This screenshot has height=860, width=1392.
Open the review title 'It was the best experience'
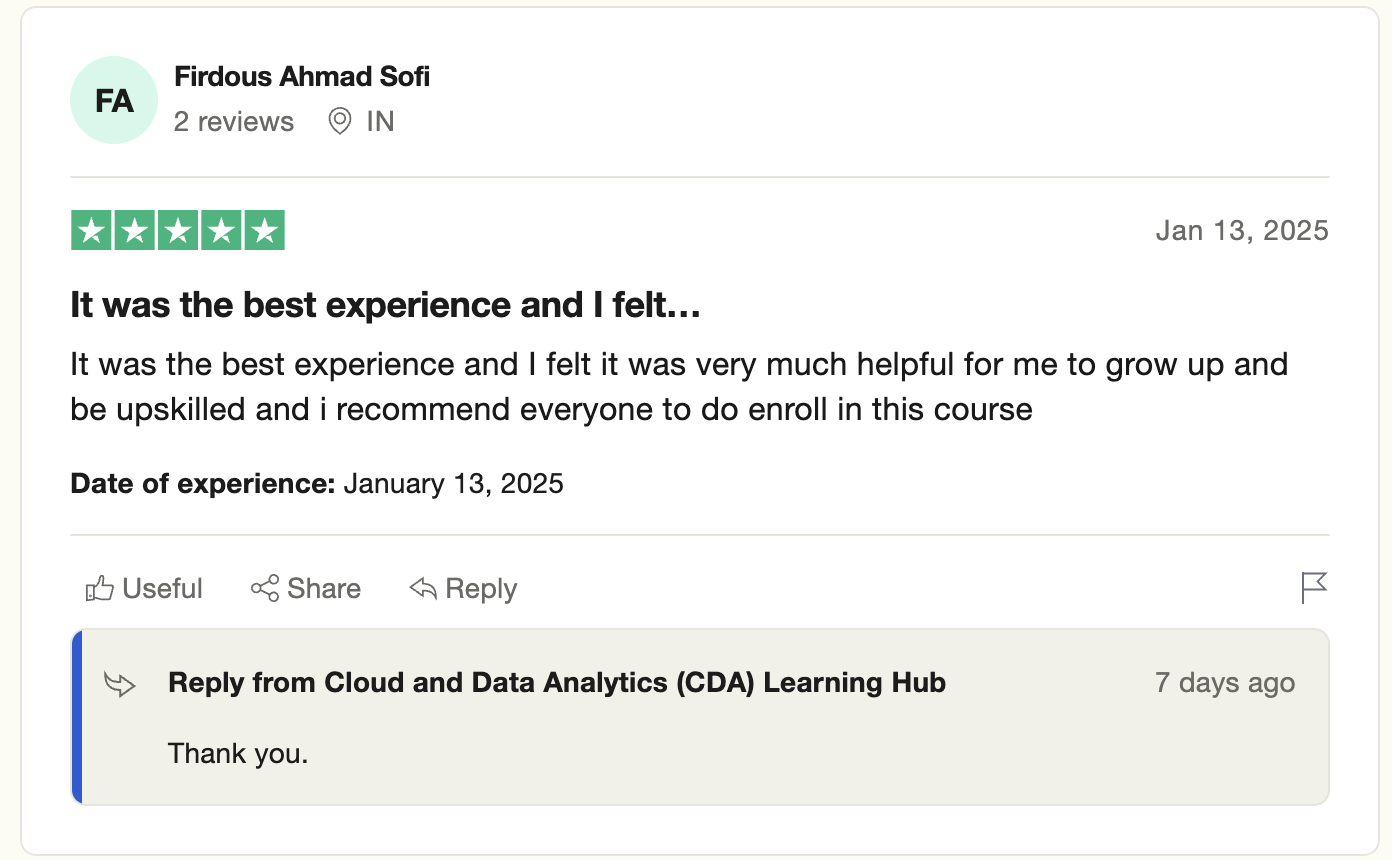pos(385,305)
